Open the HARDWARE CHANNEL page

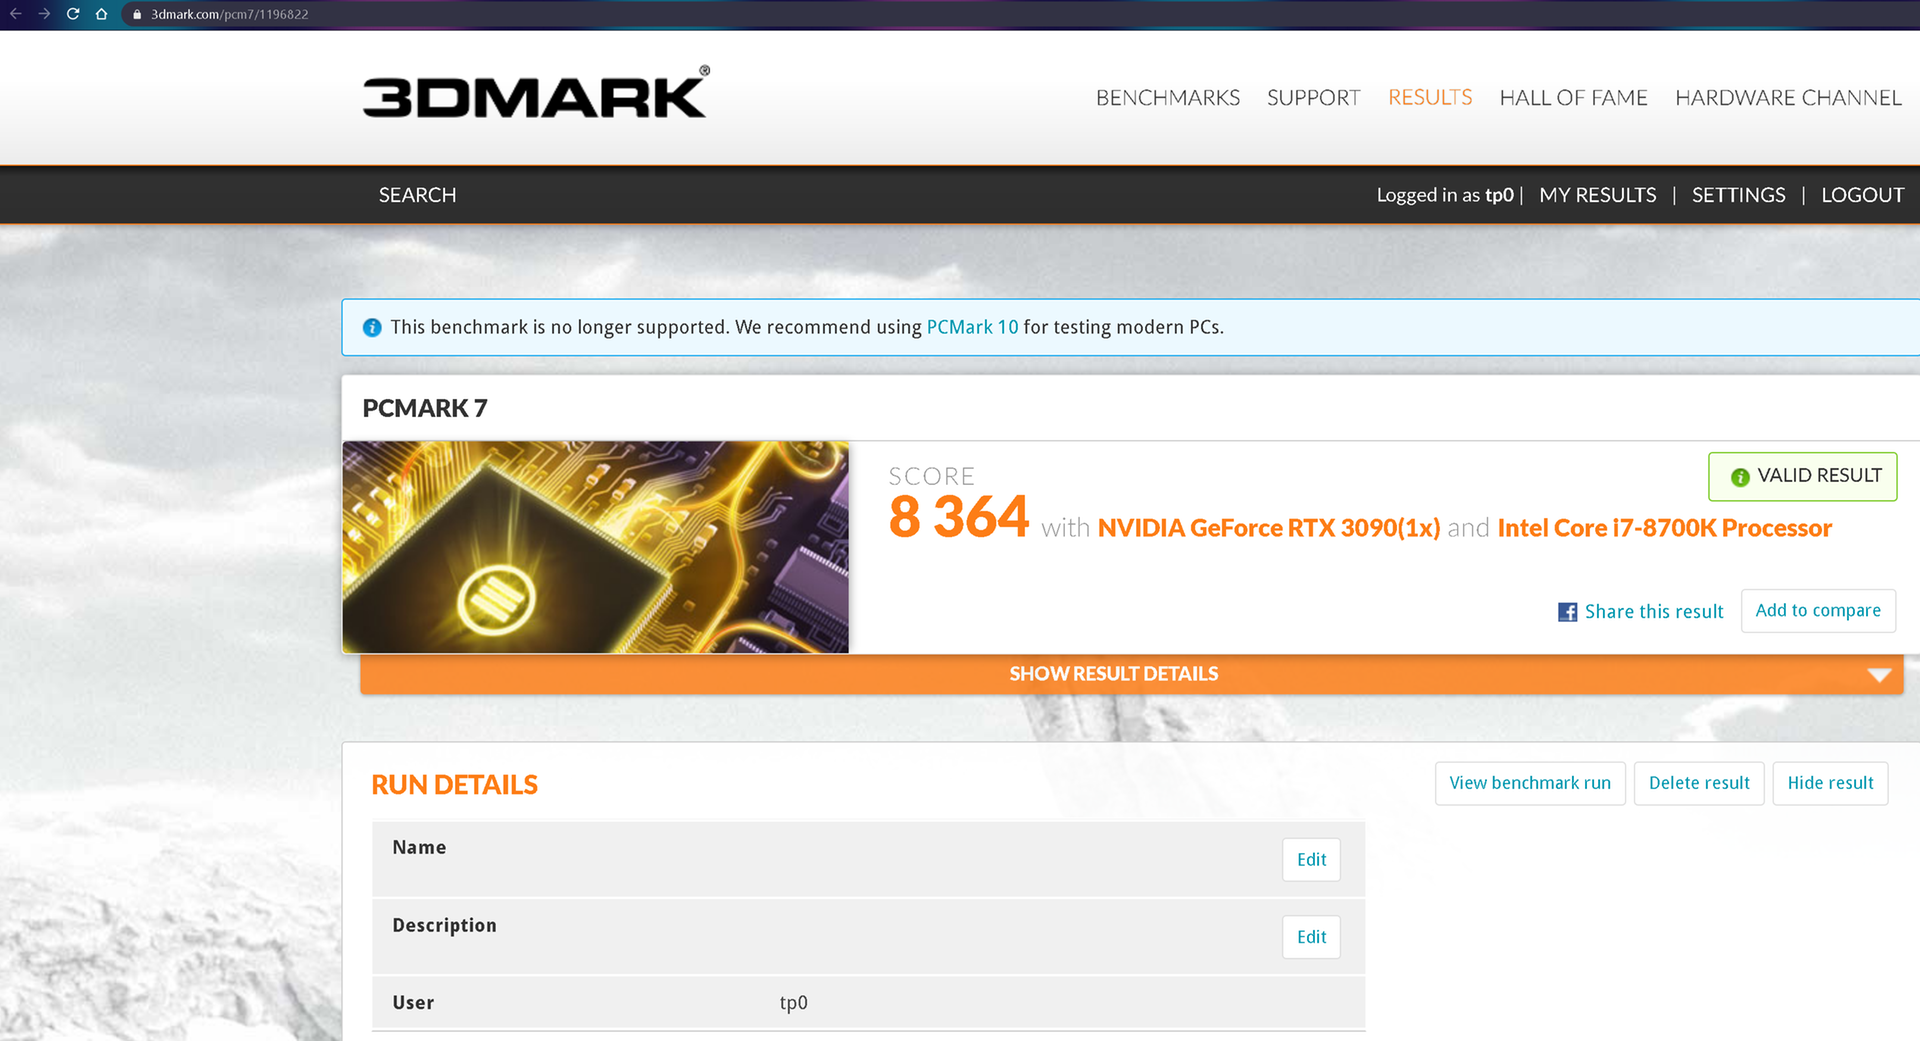click(x=1788, y=98)
